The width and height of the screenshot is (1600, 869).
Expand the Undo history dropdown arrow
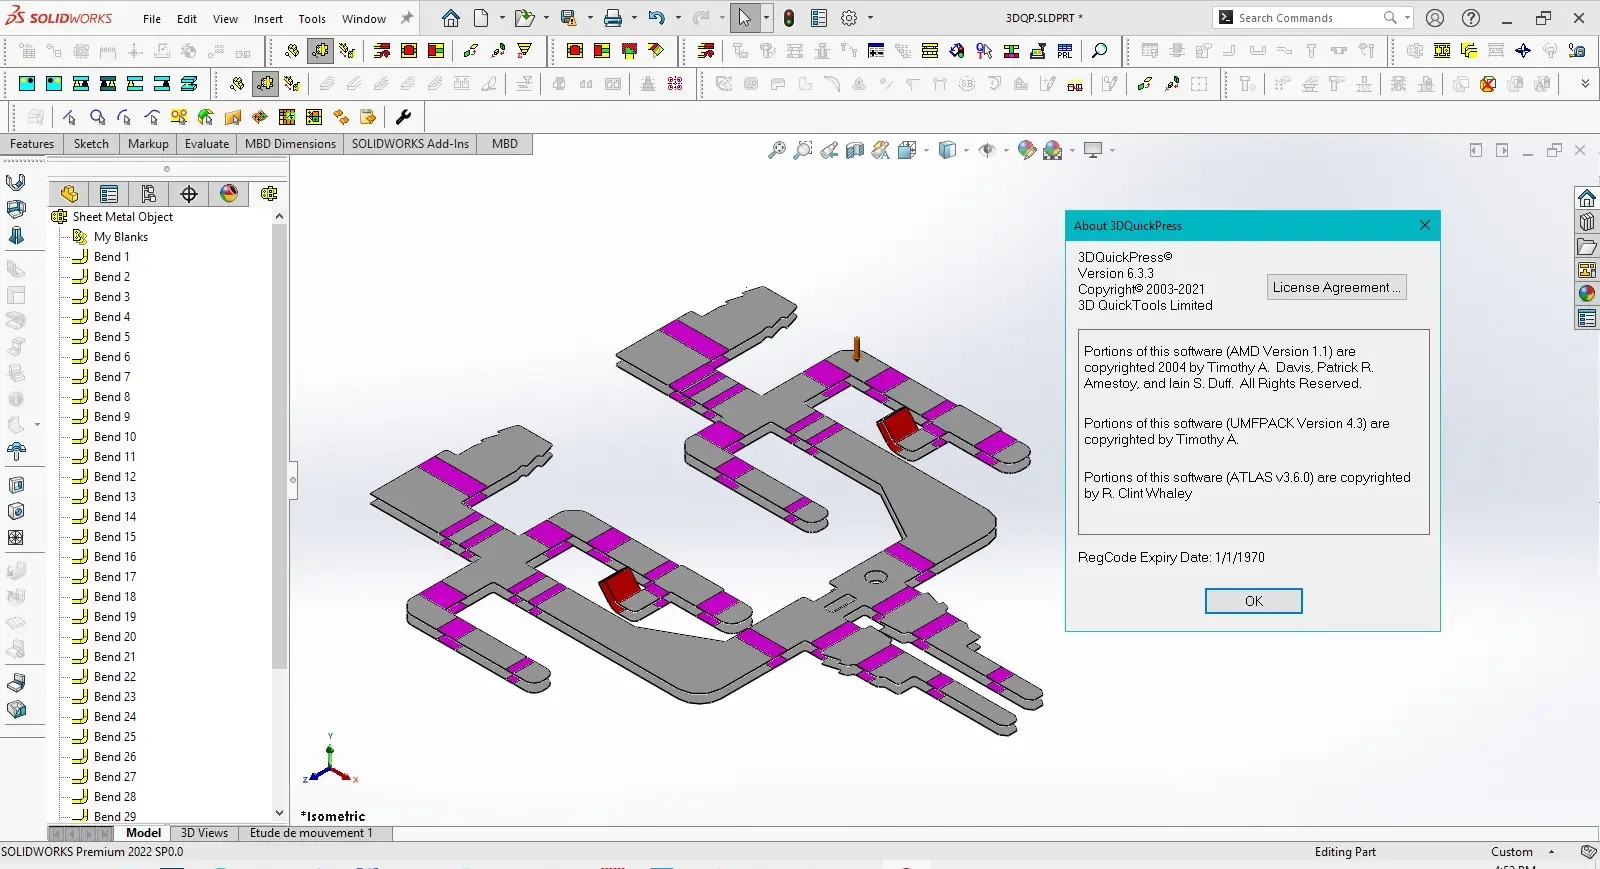pyautogui.click(x=677, y=18)
